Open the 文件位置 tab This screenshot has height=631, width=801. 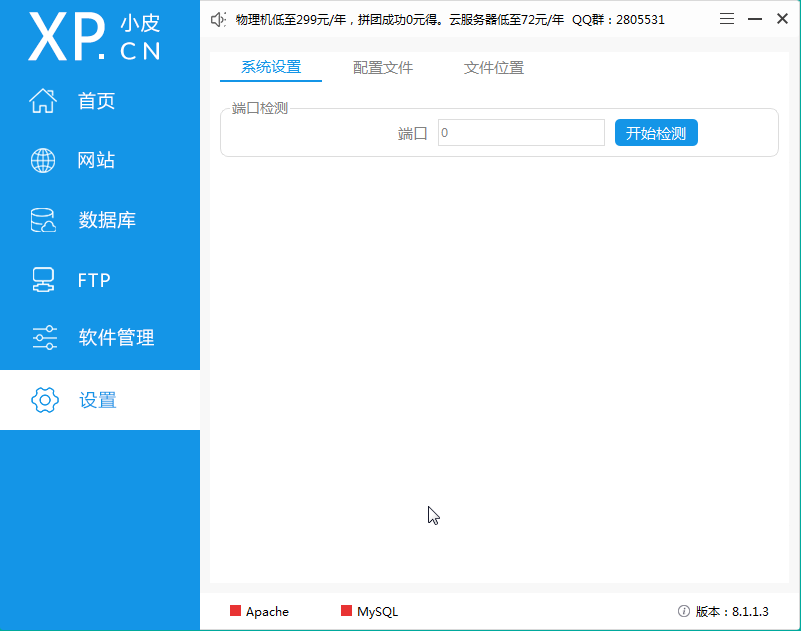click(494, 68)
